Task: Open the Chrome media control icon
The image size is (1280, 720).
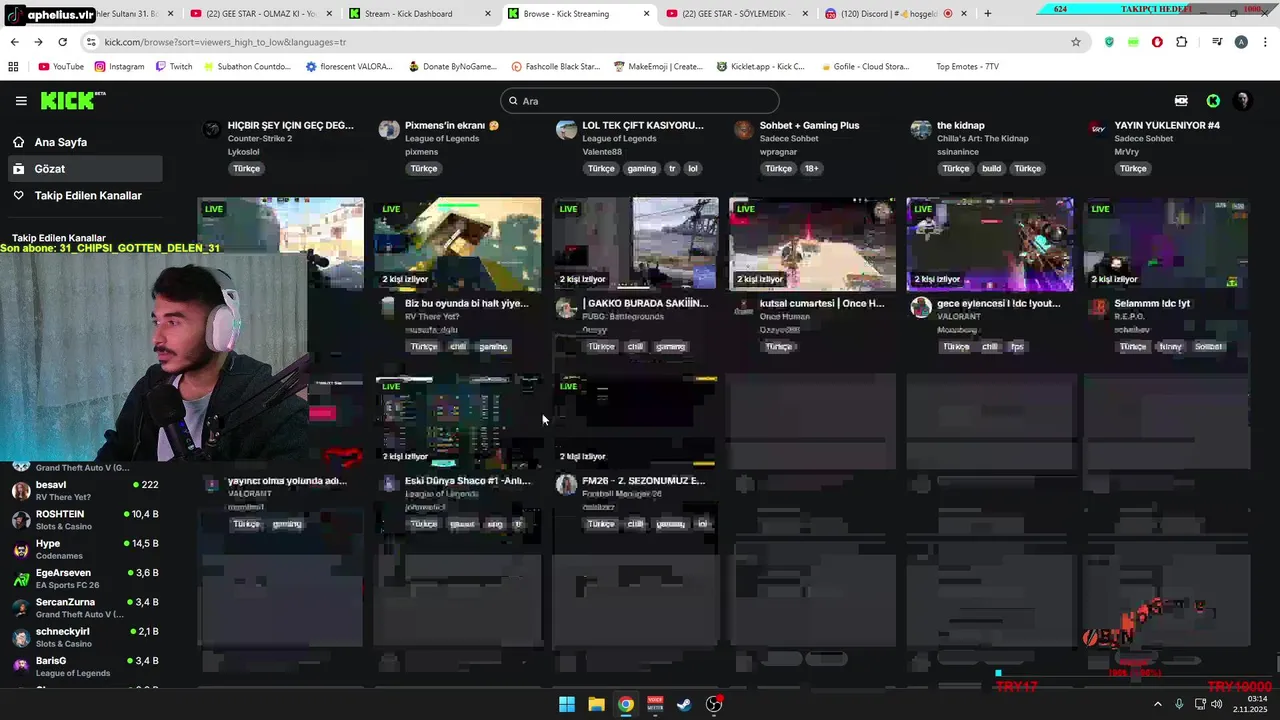Action: (1217, 42)
